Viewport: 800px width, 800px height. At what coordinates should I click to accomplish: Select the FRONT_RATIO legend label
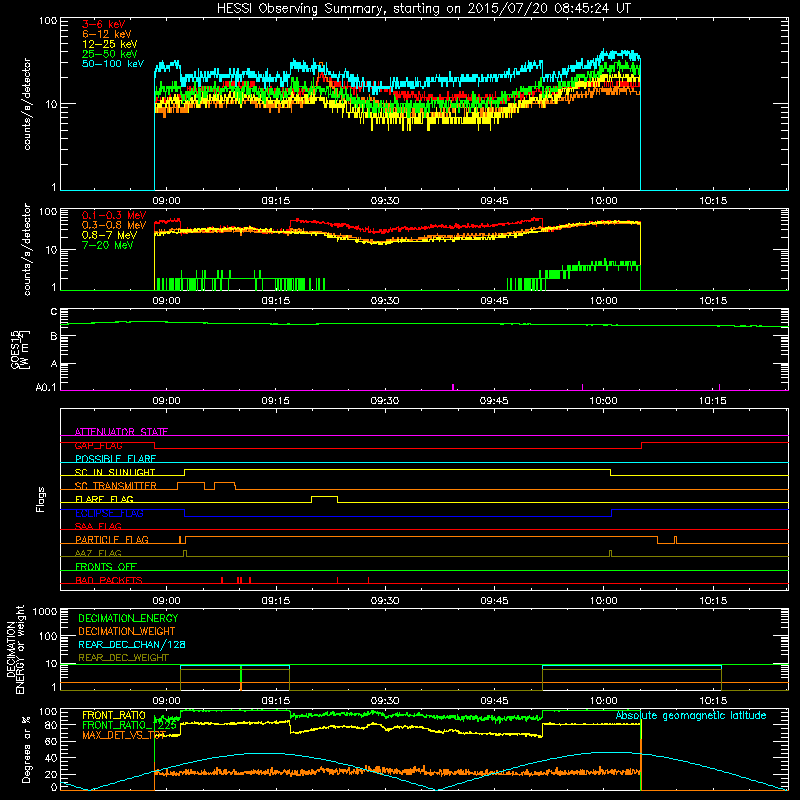pos(114,715)
